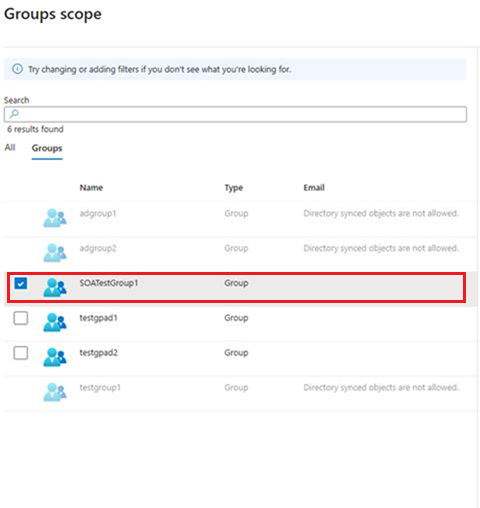Click the magnifier icon in Search box

(x=14, y=114)
